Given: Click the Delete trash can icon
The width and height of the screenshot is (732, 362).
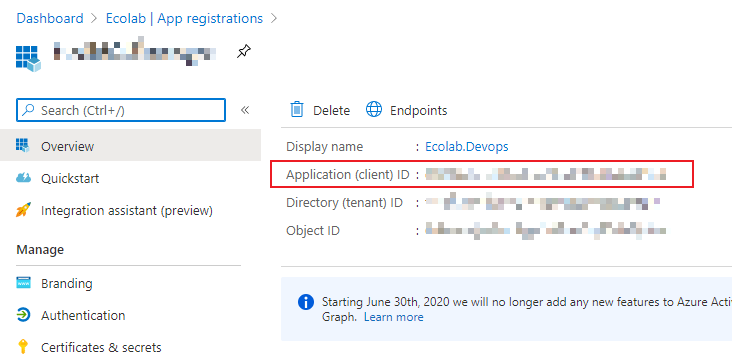Looking at the screenshot, I should coord(297,109).
